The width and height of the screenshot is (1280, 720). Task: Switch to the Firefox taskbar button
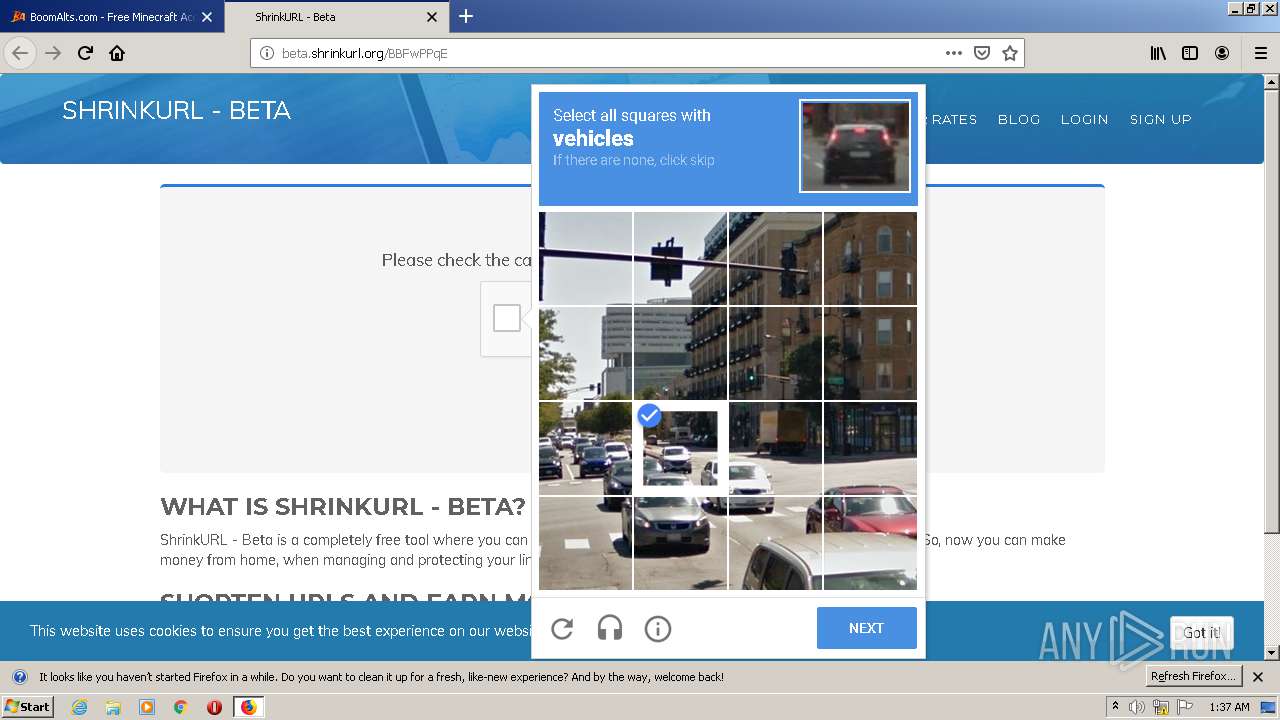click(x=249, y=707)
